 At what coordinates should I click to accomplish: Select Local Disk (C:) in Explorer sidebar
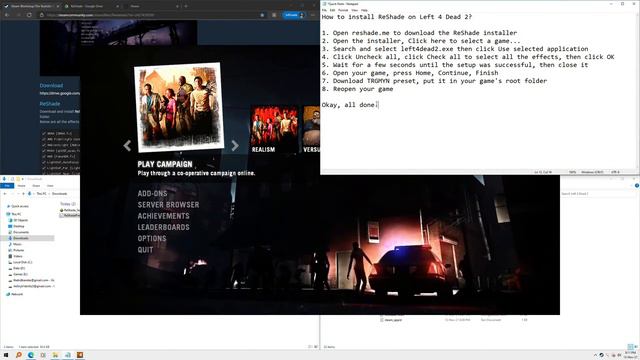coord(20,262)
